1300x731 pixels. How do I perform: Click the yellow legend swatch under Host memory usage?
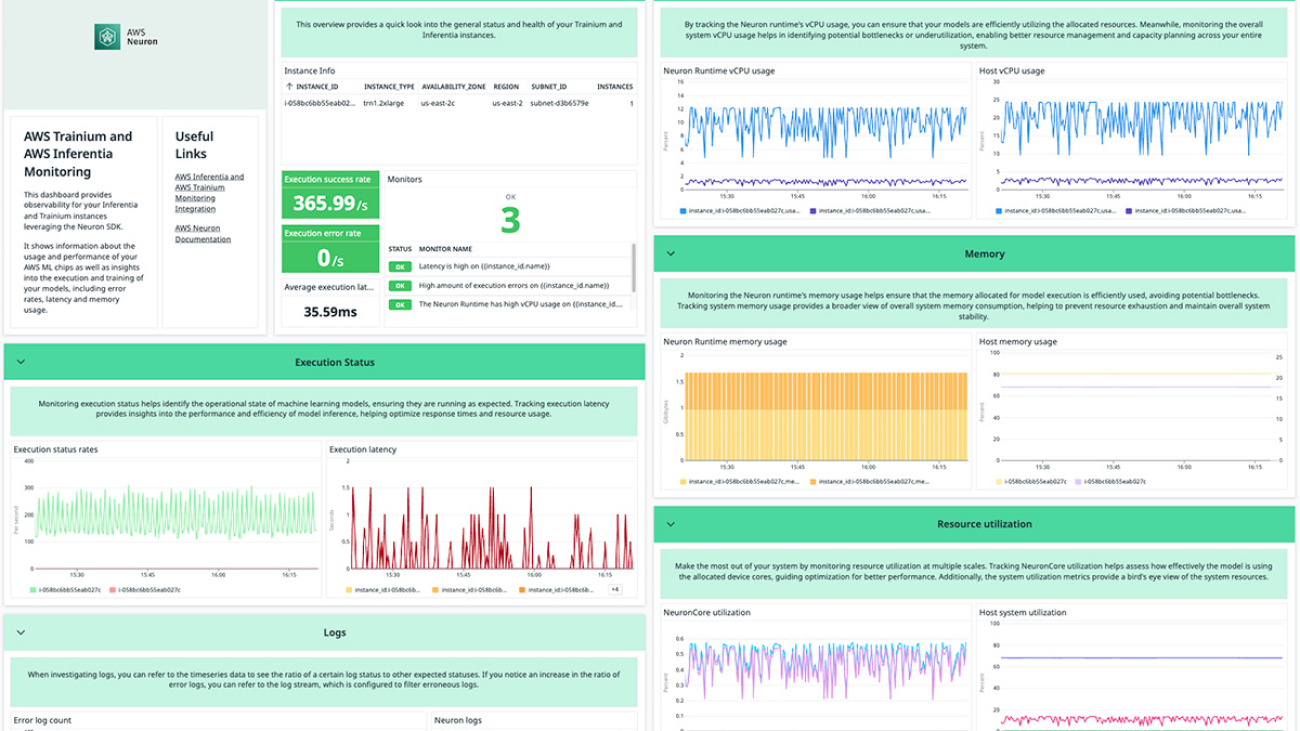(998, 482)
